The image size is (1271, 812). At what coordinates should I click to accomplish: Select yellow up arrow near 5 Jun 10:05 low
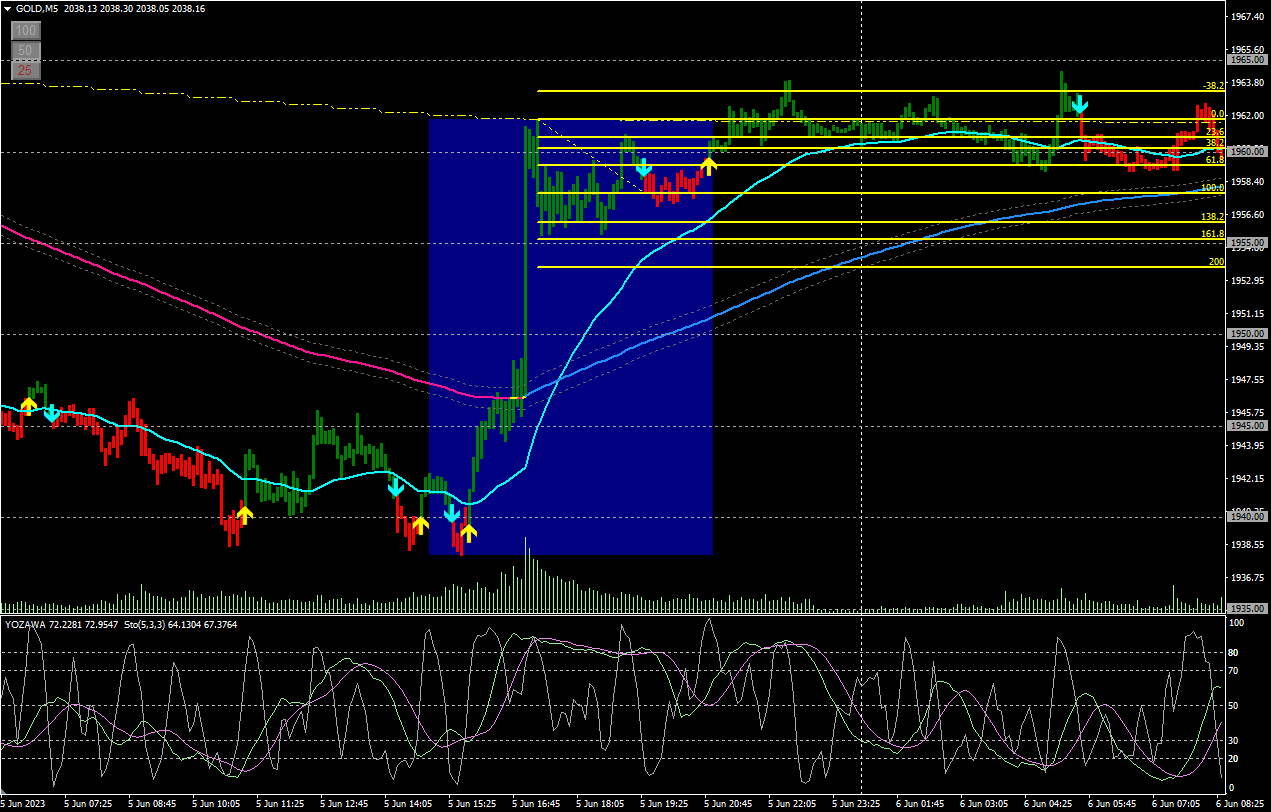click(244, 514)
